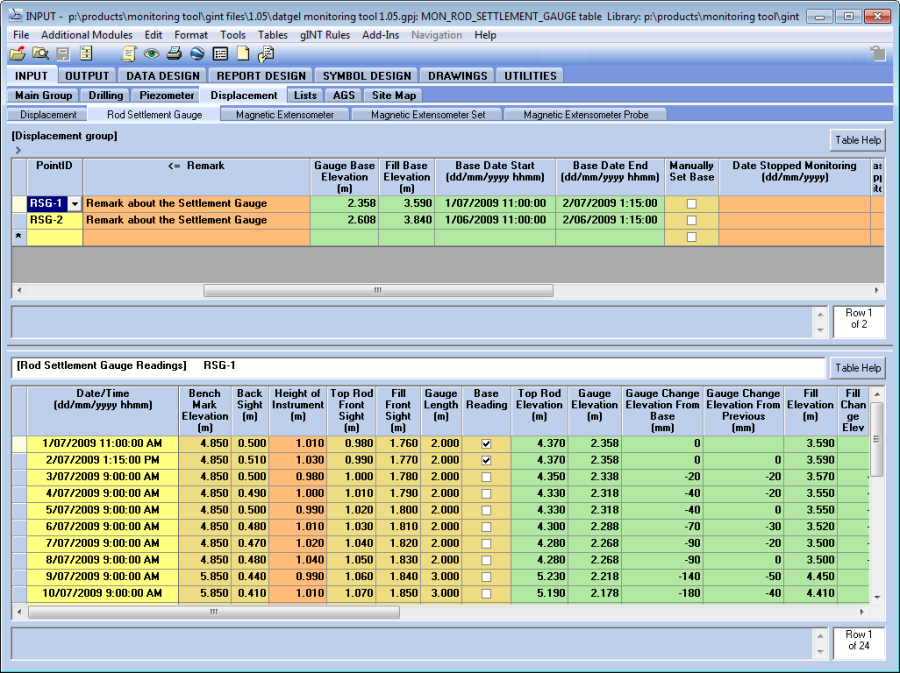
Task: Click the blank yellow page icon
Action: 242,54
